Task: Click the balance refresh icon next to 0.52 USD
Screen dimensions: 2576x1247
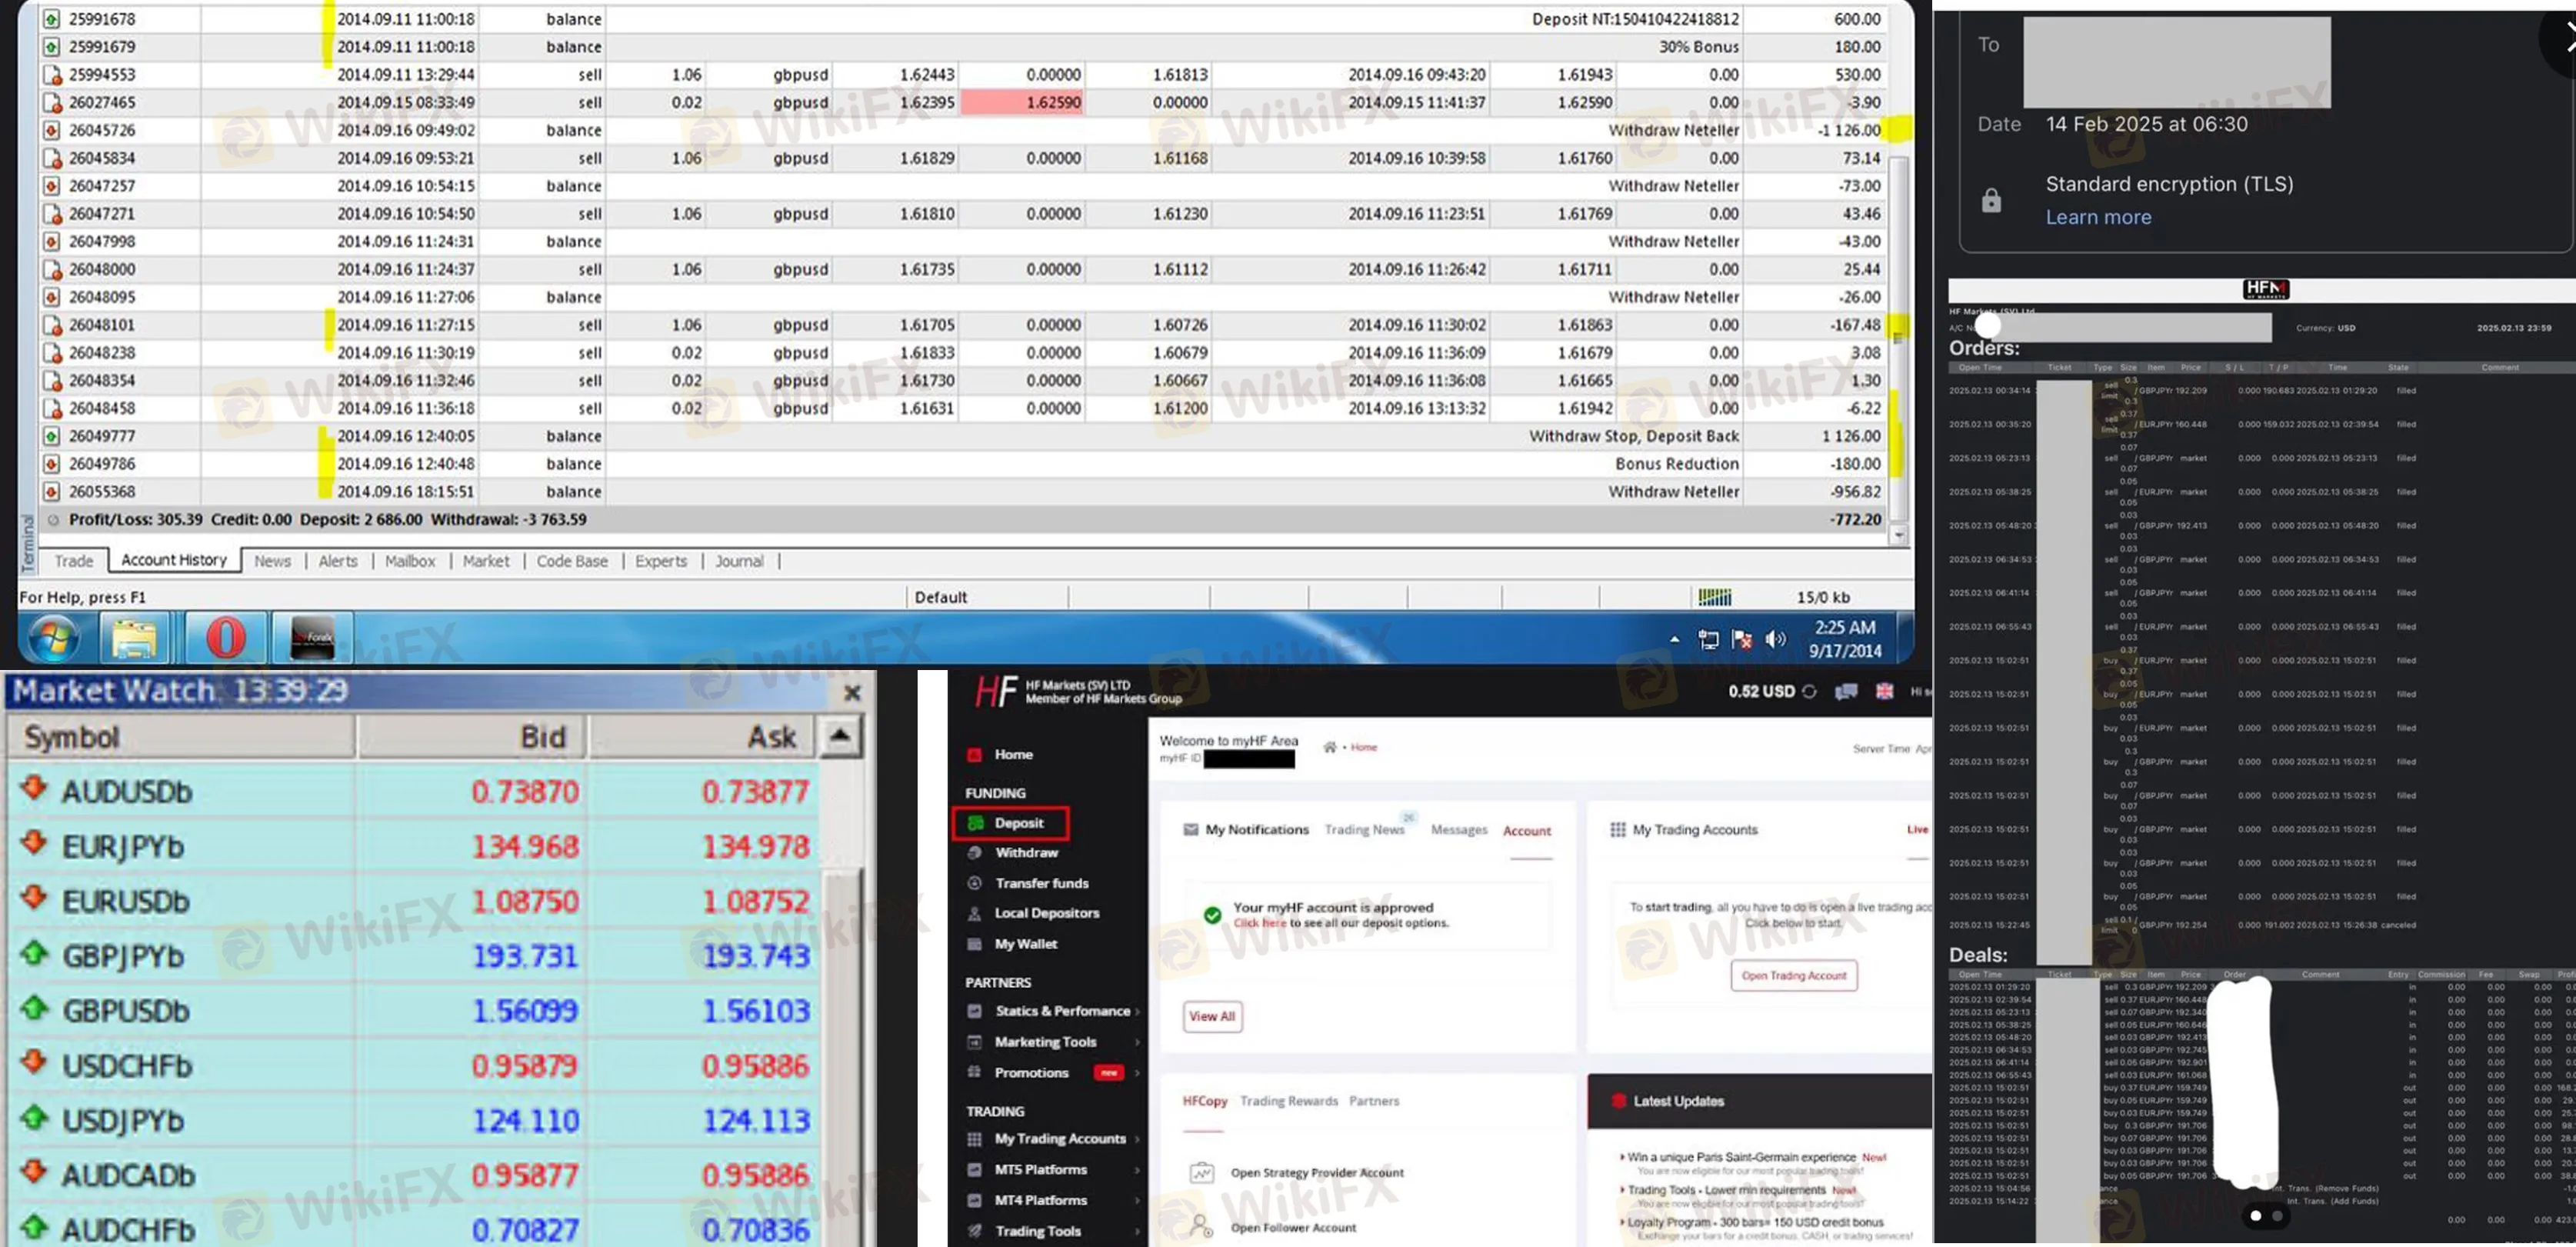Action: pos(1808,691)
